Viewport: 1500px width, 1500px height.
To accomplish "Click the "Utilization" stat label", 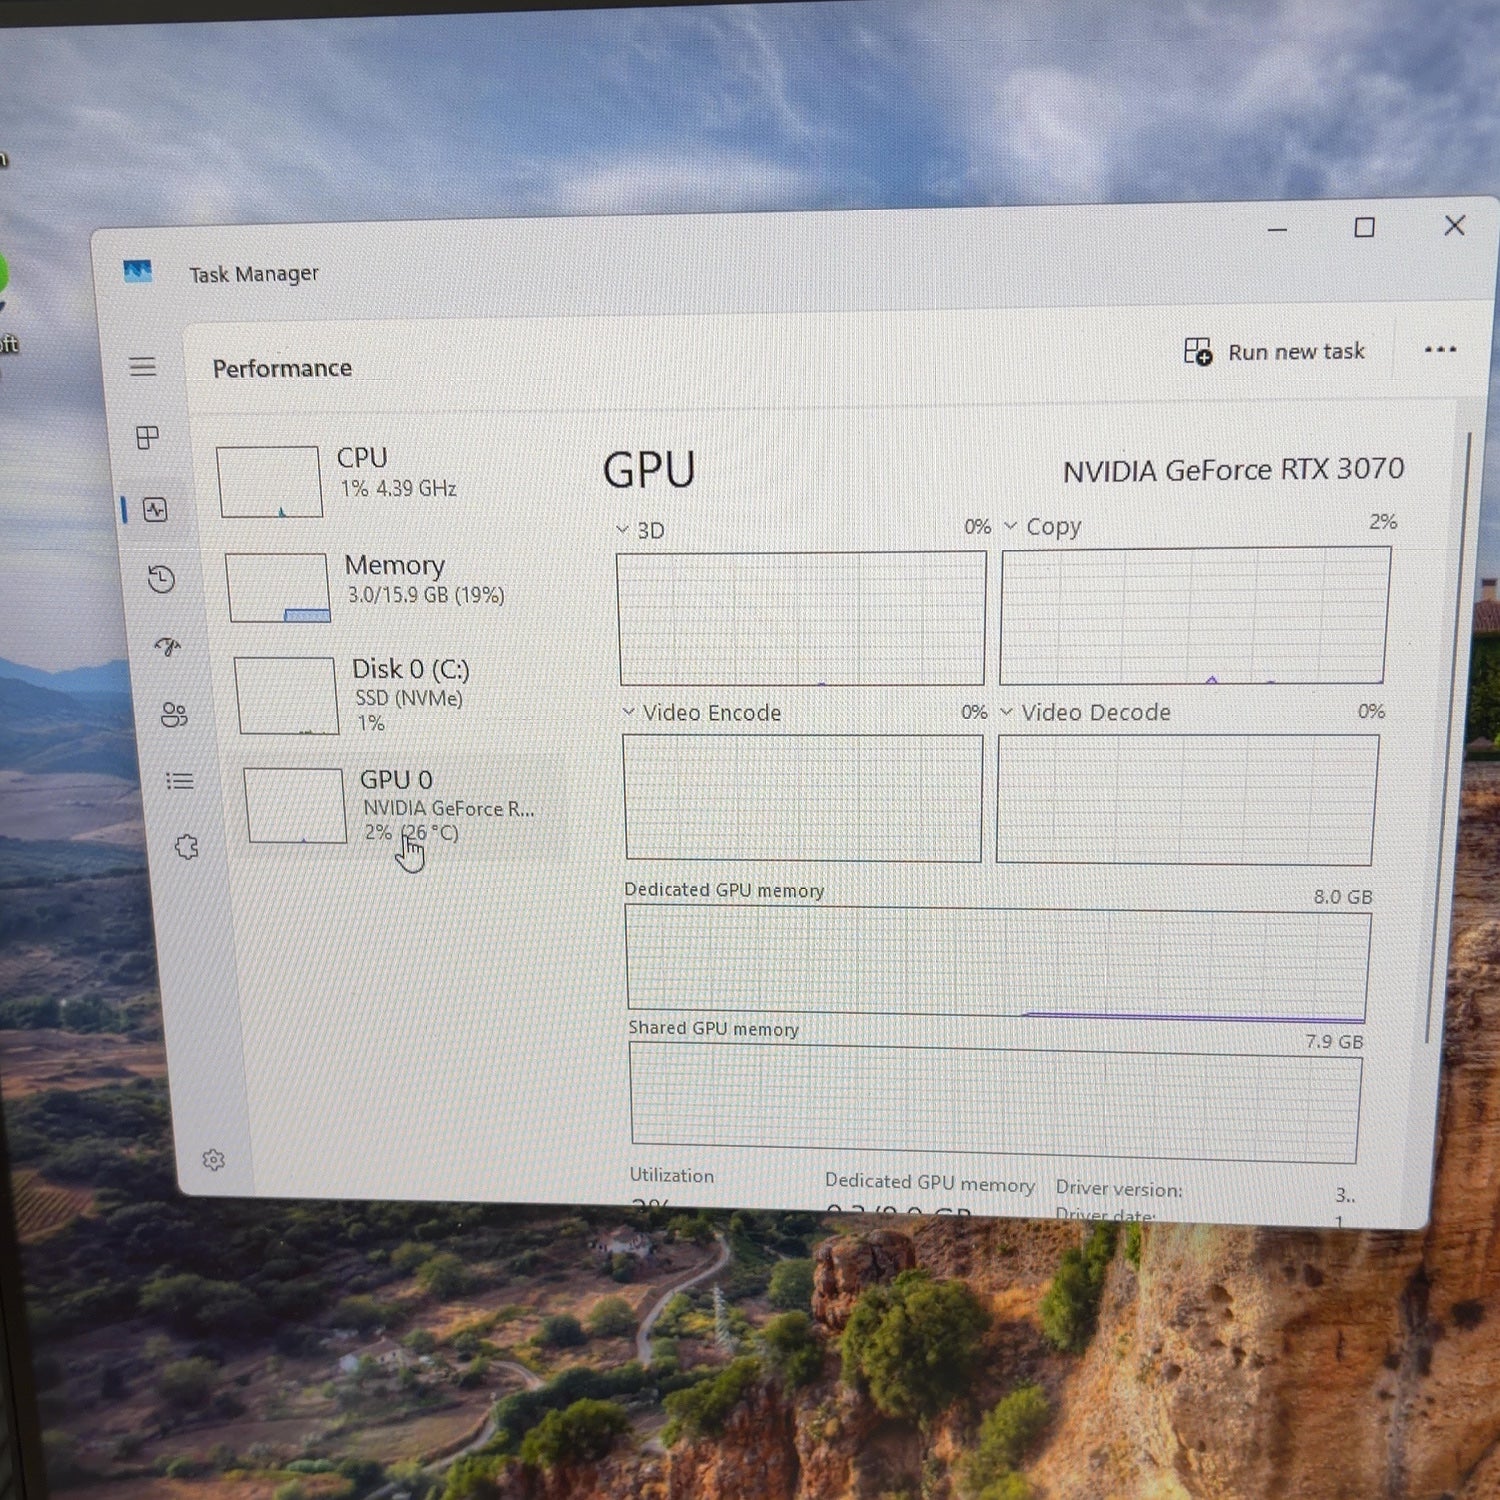I will coord(672,1175).
